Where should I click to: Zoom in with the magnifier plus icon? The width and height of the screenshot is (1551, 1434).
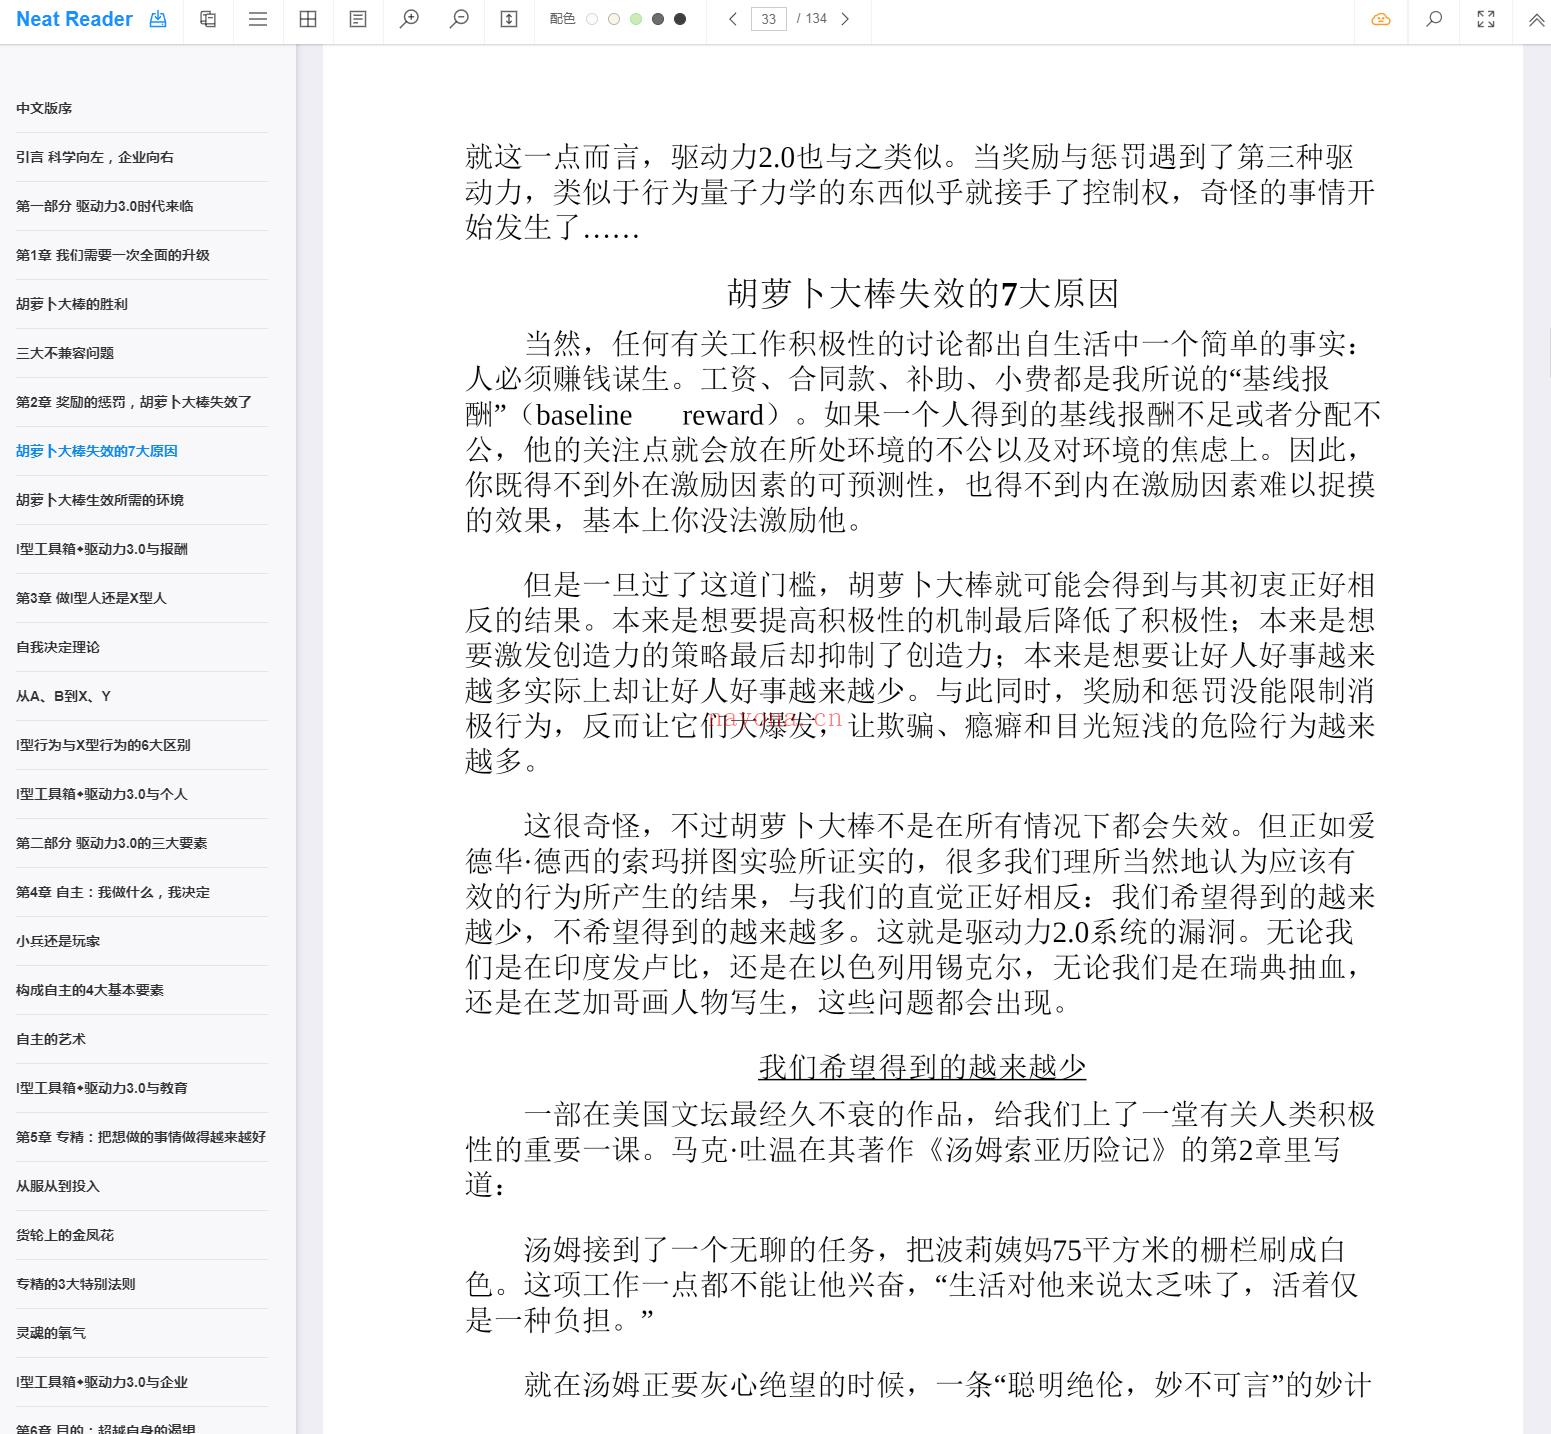coord(409,19)
